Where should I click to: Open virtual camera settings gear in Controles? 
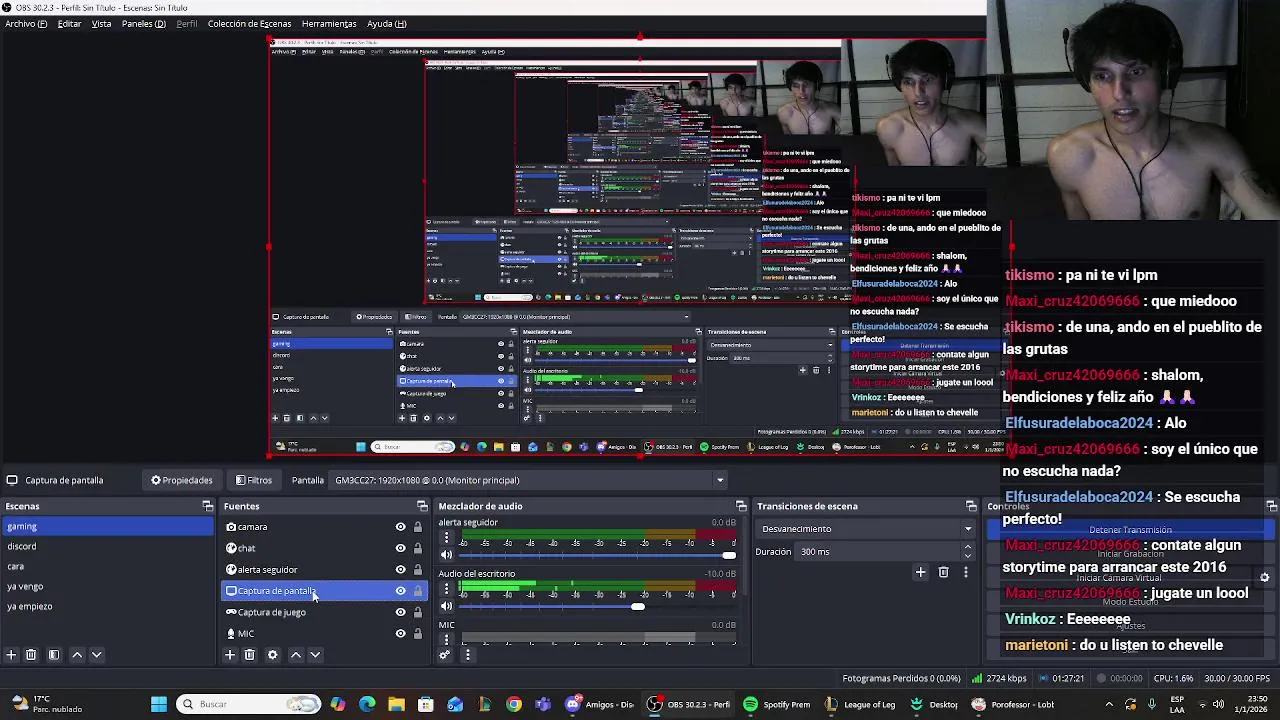pos(1264,577)
